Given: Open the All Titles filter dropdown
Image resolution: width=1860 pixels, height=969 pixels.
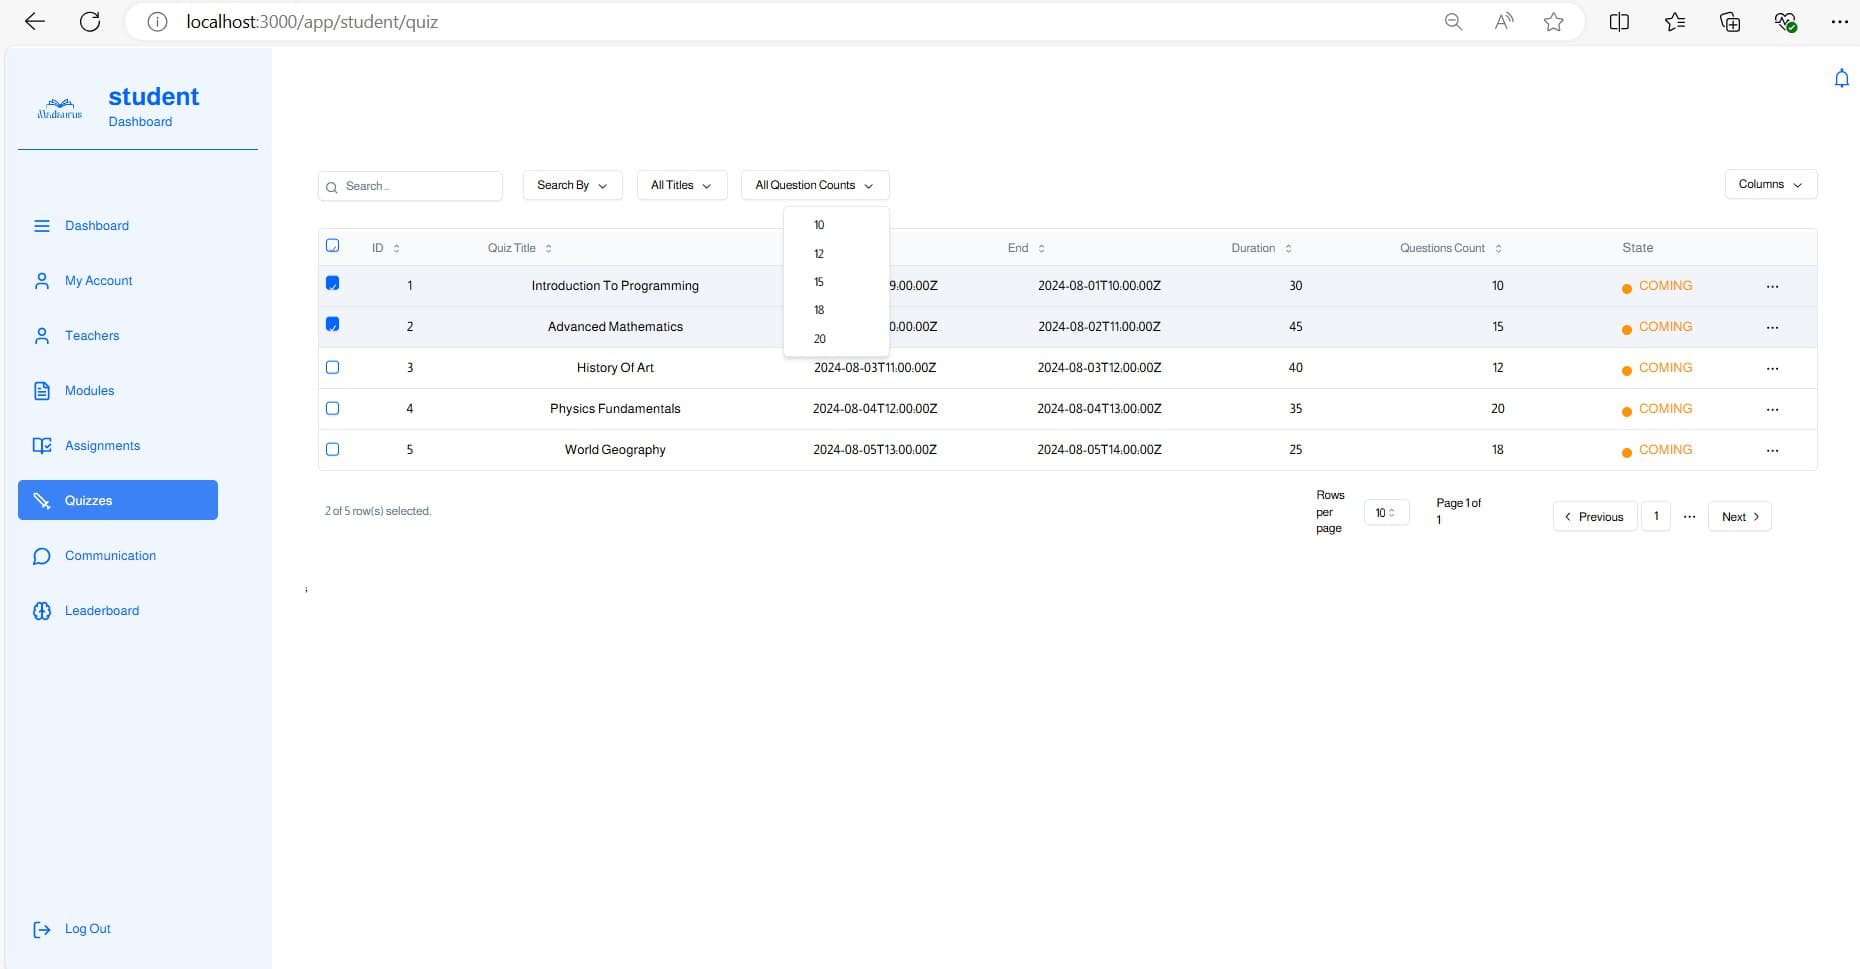Looking at the screenshot, I should click(681, 185).
